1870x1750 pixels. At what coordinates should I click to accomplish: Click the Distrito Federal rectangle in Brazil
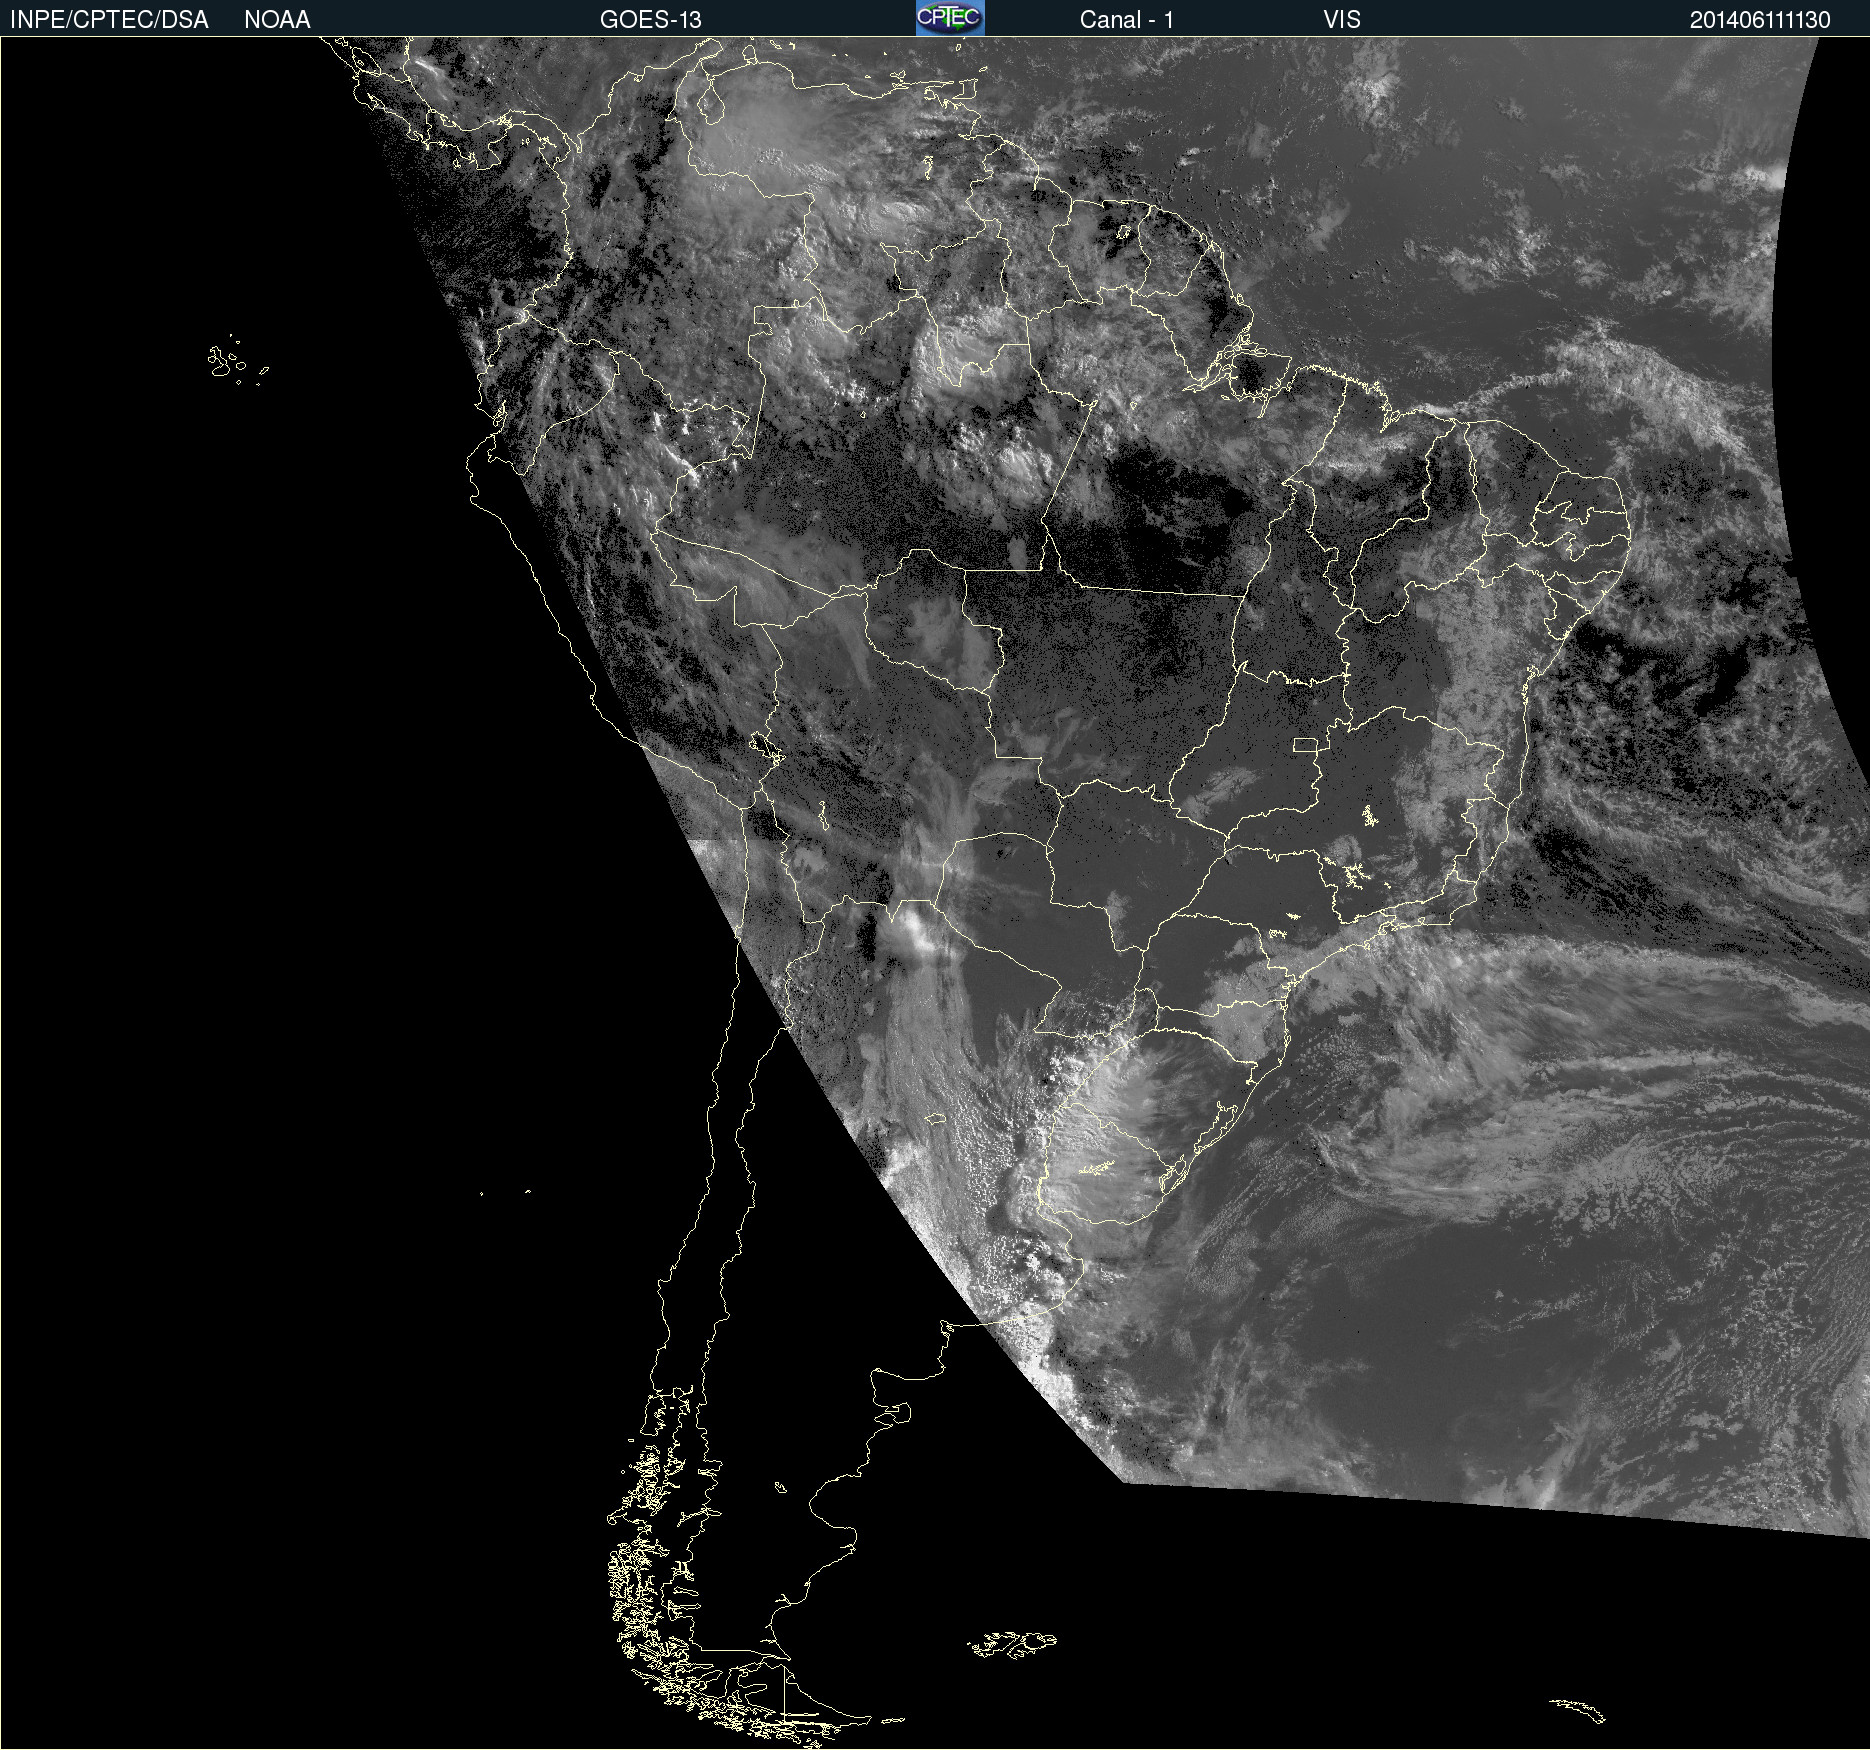pyautogui.click(x=1305, y=744)
